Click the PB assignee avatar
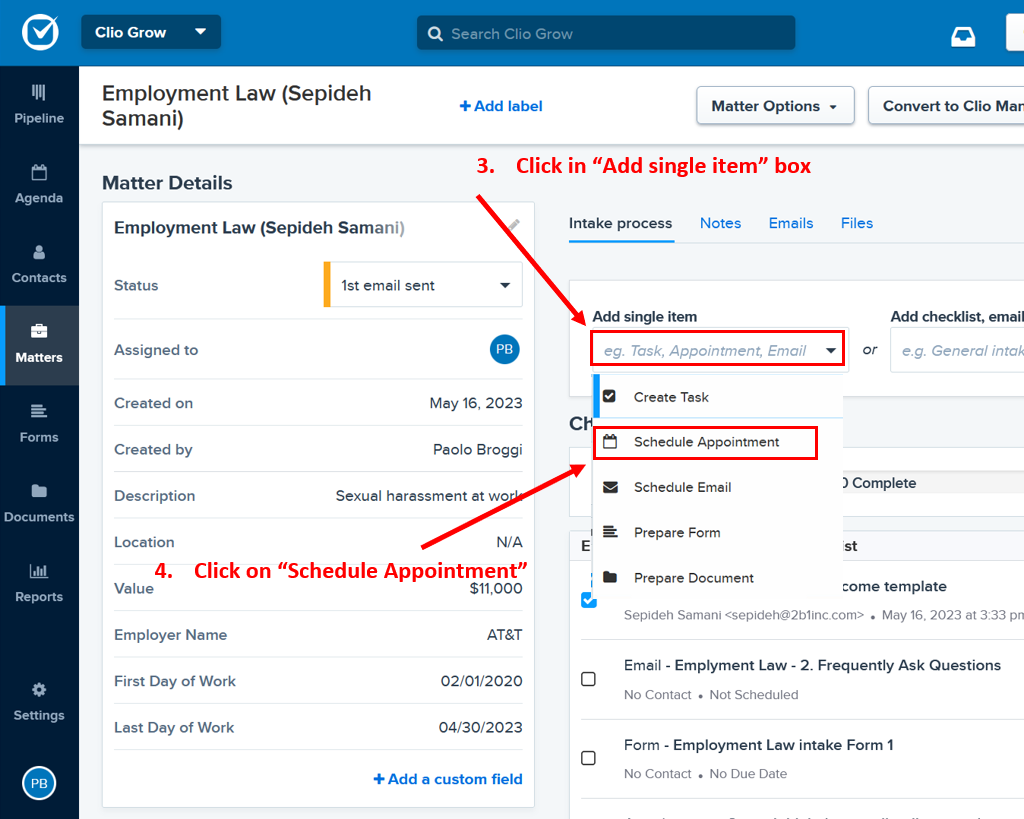This screenshot has width=1024, height=819. click(x=504, y=349)
